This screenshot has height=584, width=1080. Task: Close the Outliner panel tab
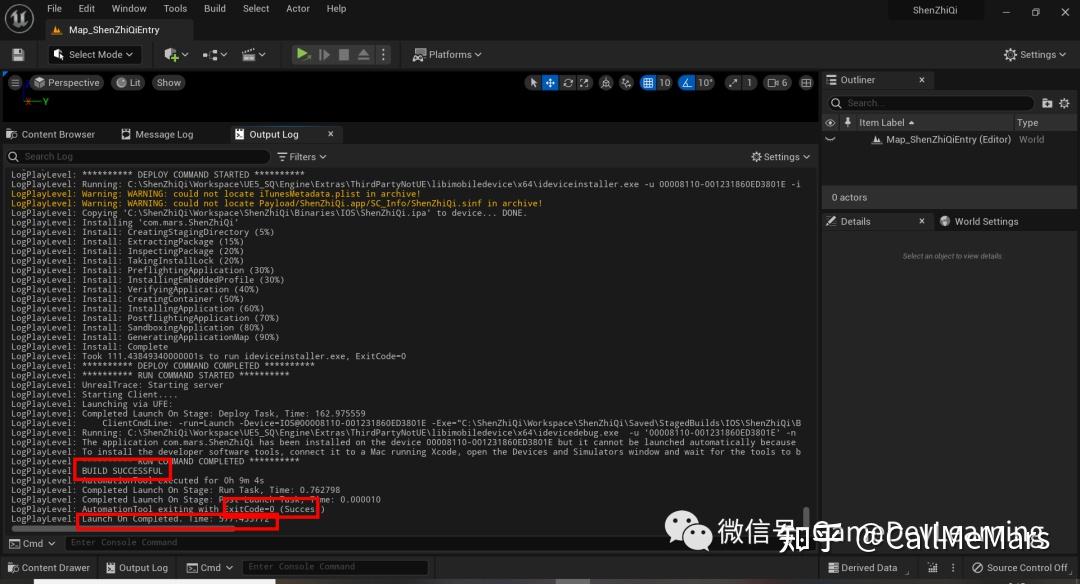922,80
